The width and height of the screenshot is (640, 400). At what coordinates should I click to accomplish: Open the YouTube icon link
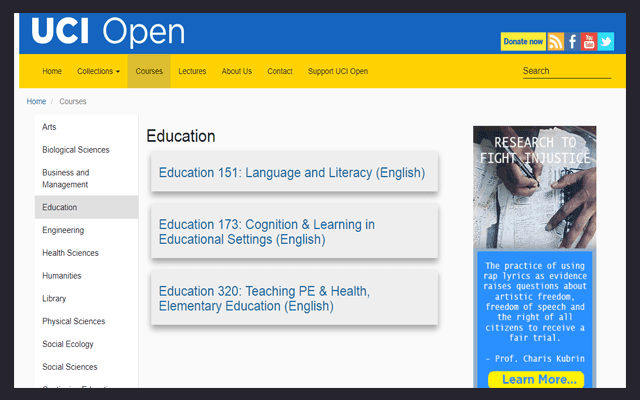point(589,41)
